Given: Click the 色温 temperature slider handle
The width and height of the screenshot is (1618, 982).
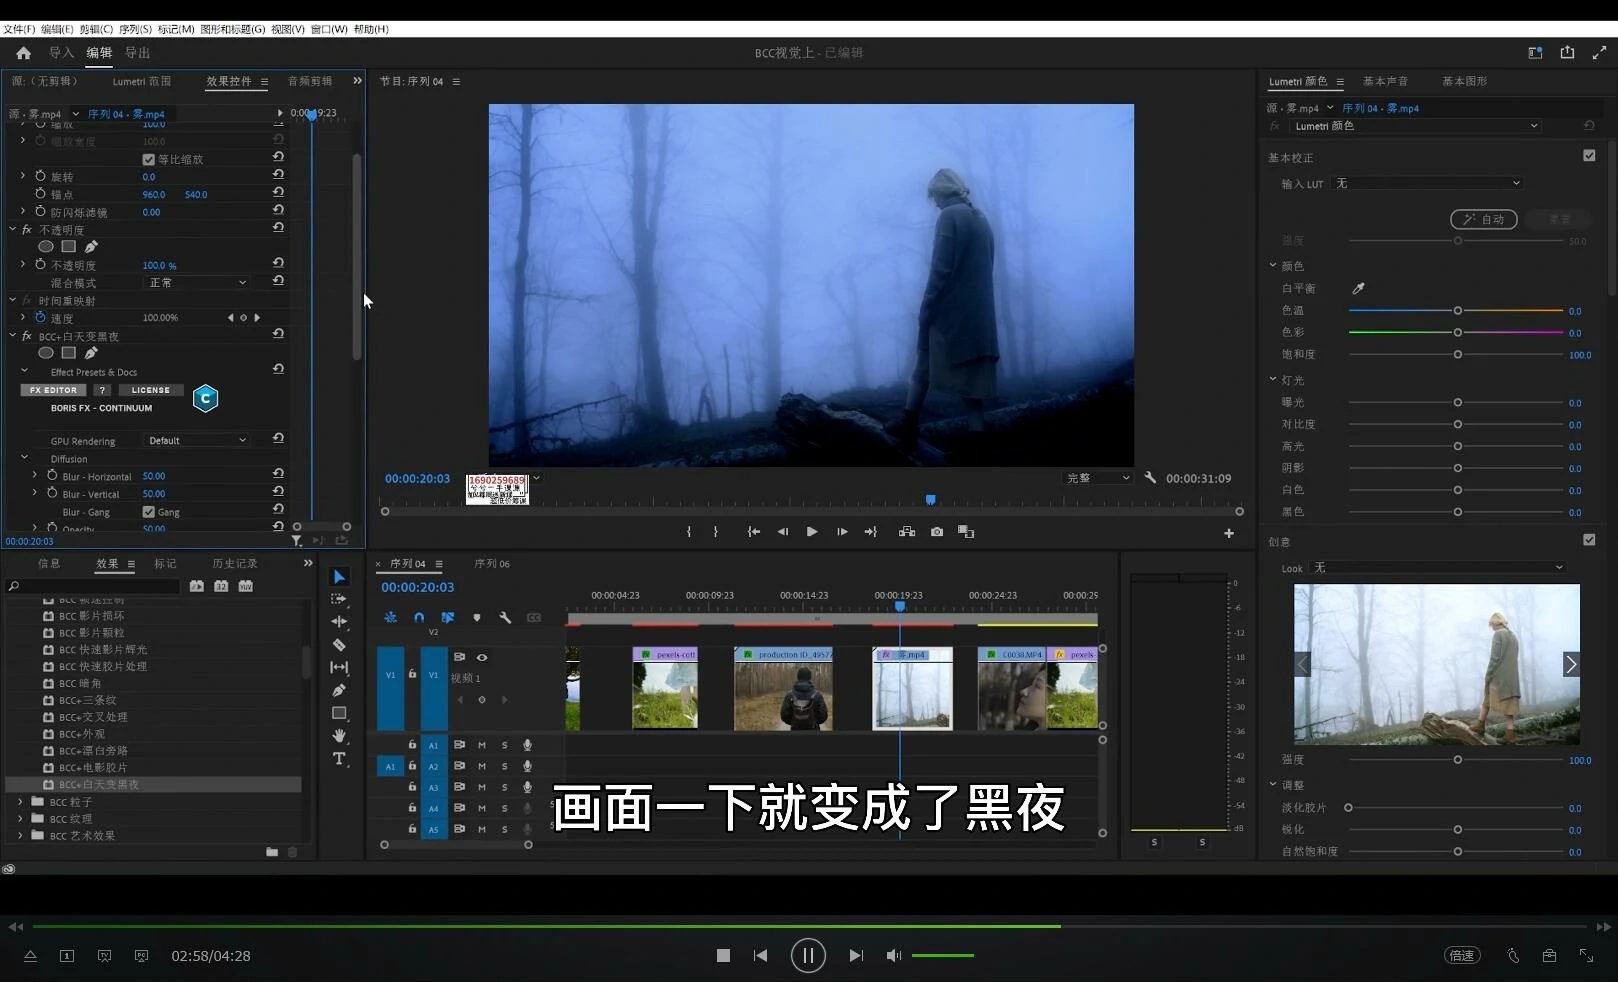Looking at the screenshot, I should [x=1457, y=311].
